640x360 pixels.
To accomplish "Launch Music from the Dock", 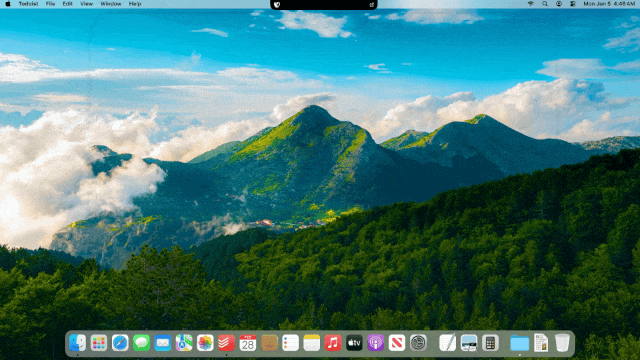I will (x=333, y=343).
